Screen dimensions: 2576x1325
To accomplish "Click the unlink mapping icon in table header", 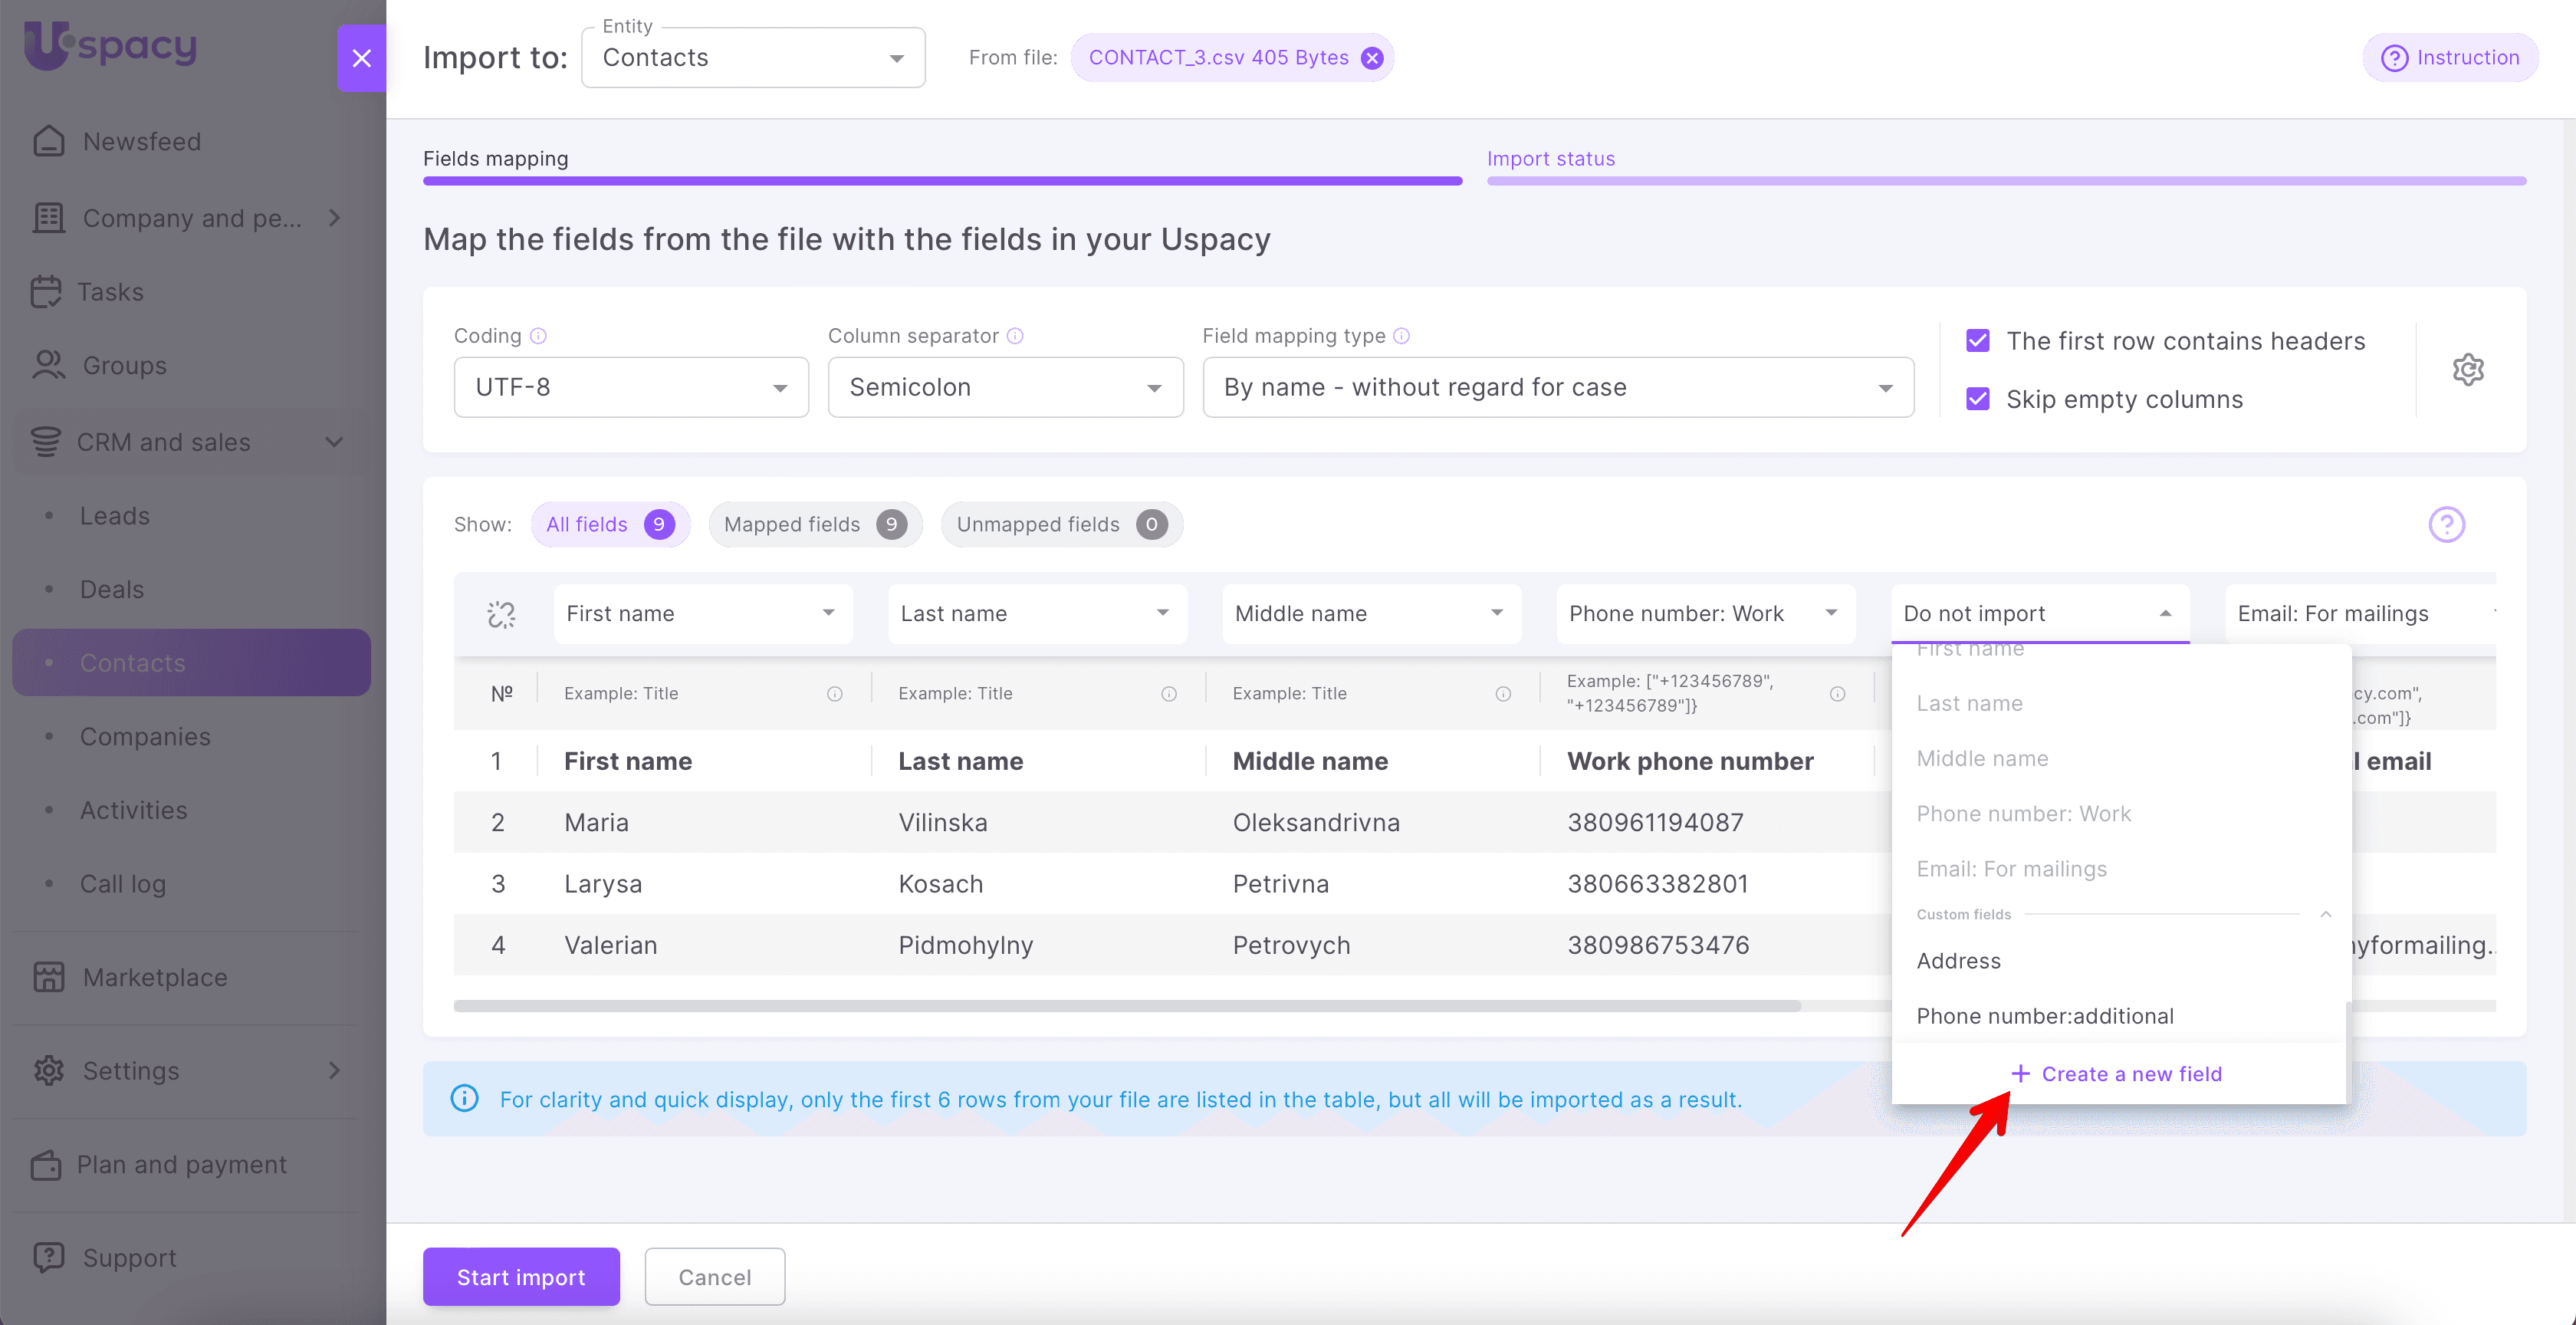I will click(501, 614).
